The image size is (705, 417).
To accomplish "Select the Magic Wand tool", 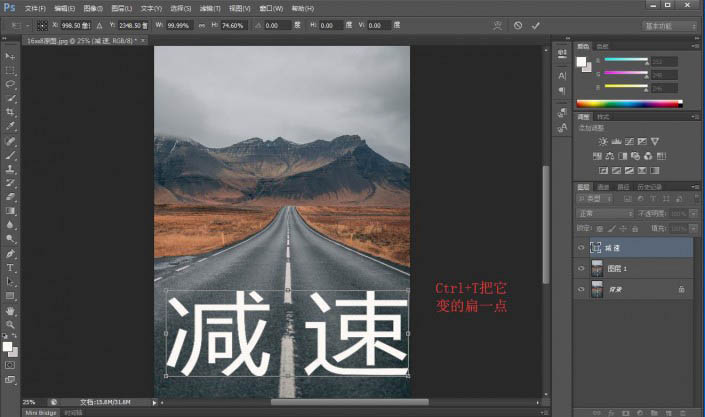I will pos(10,98).
